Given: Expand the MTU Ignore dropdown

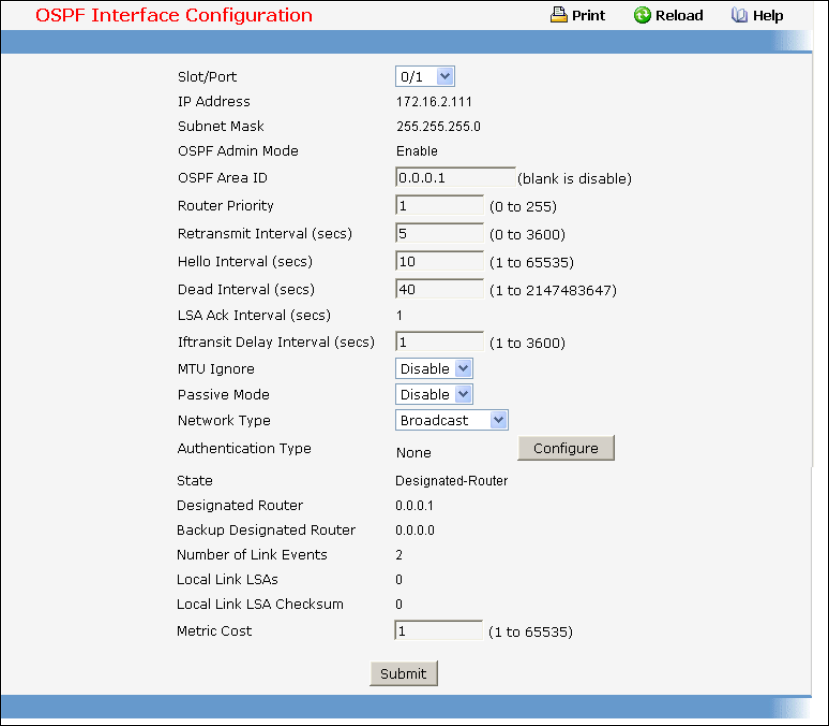Looking at the screenshot, I should [434, 369].
